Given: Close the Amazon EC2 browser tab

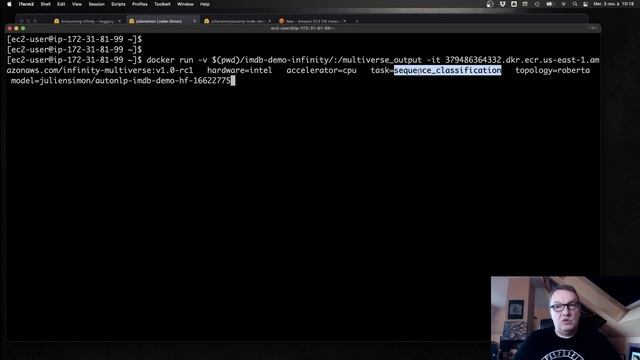Looking at the screenshot, I should coord(344,21).
